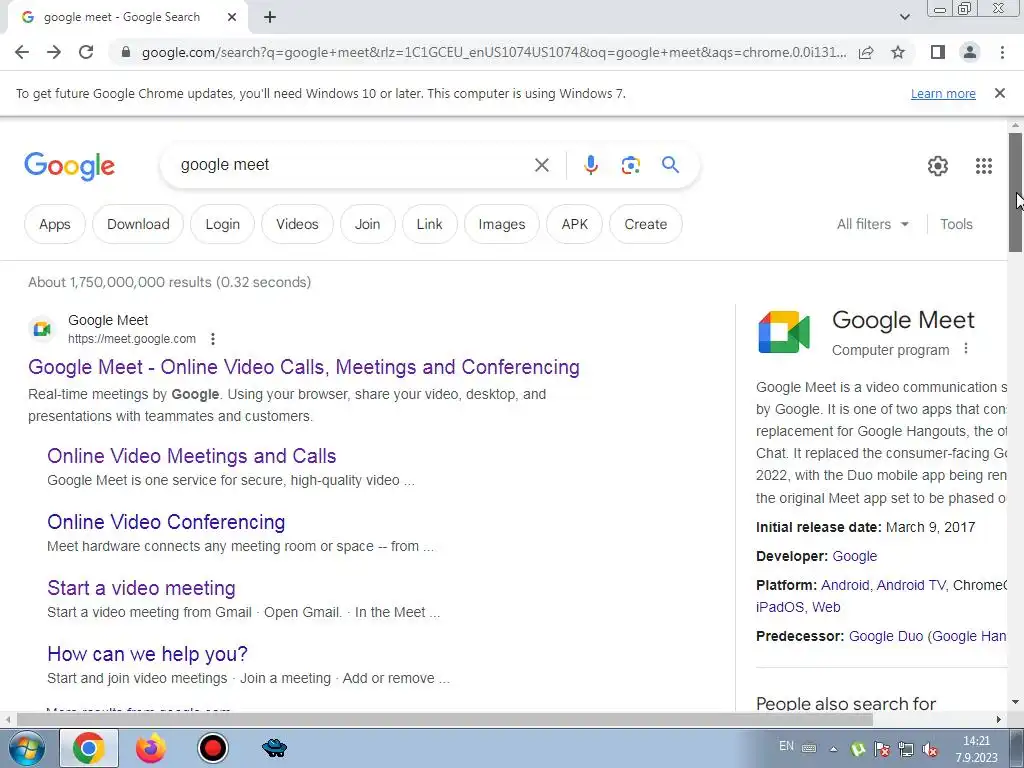Click the Google Meet logo in the knowledge panel
The height and width of the screenshot is (768, 1024).
tap(784, 332)
